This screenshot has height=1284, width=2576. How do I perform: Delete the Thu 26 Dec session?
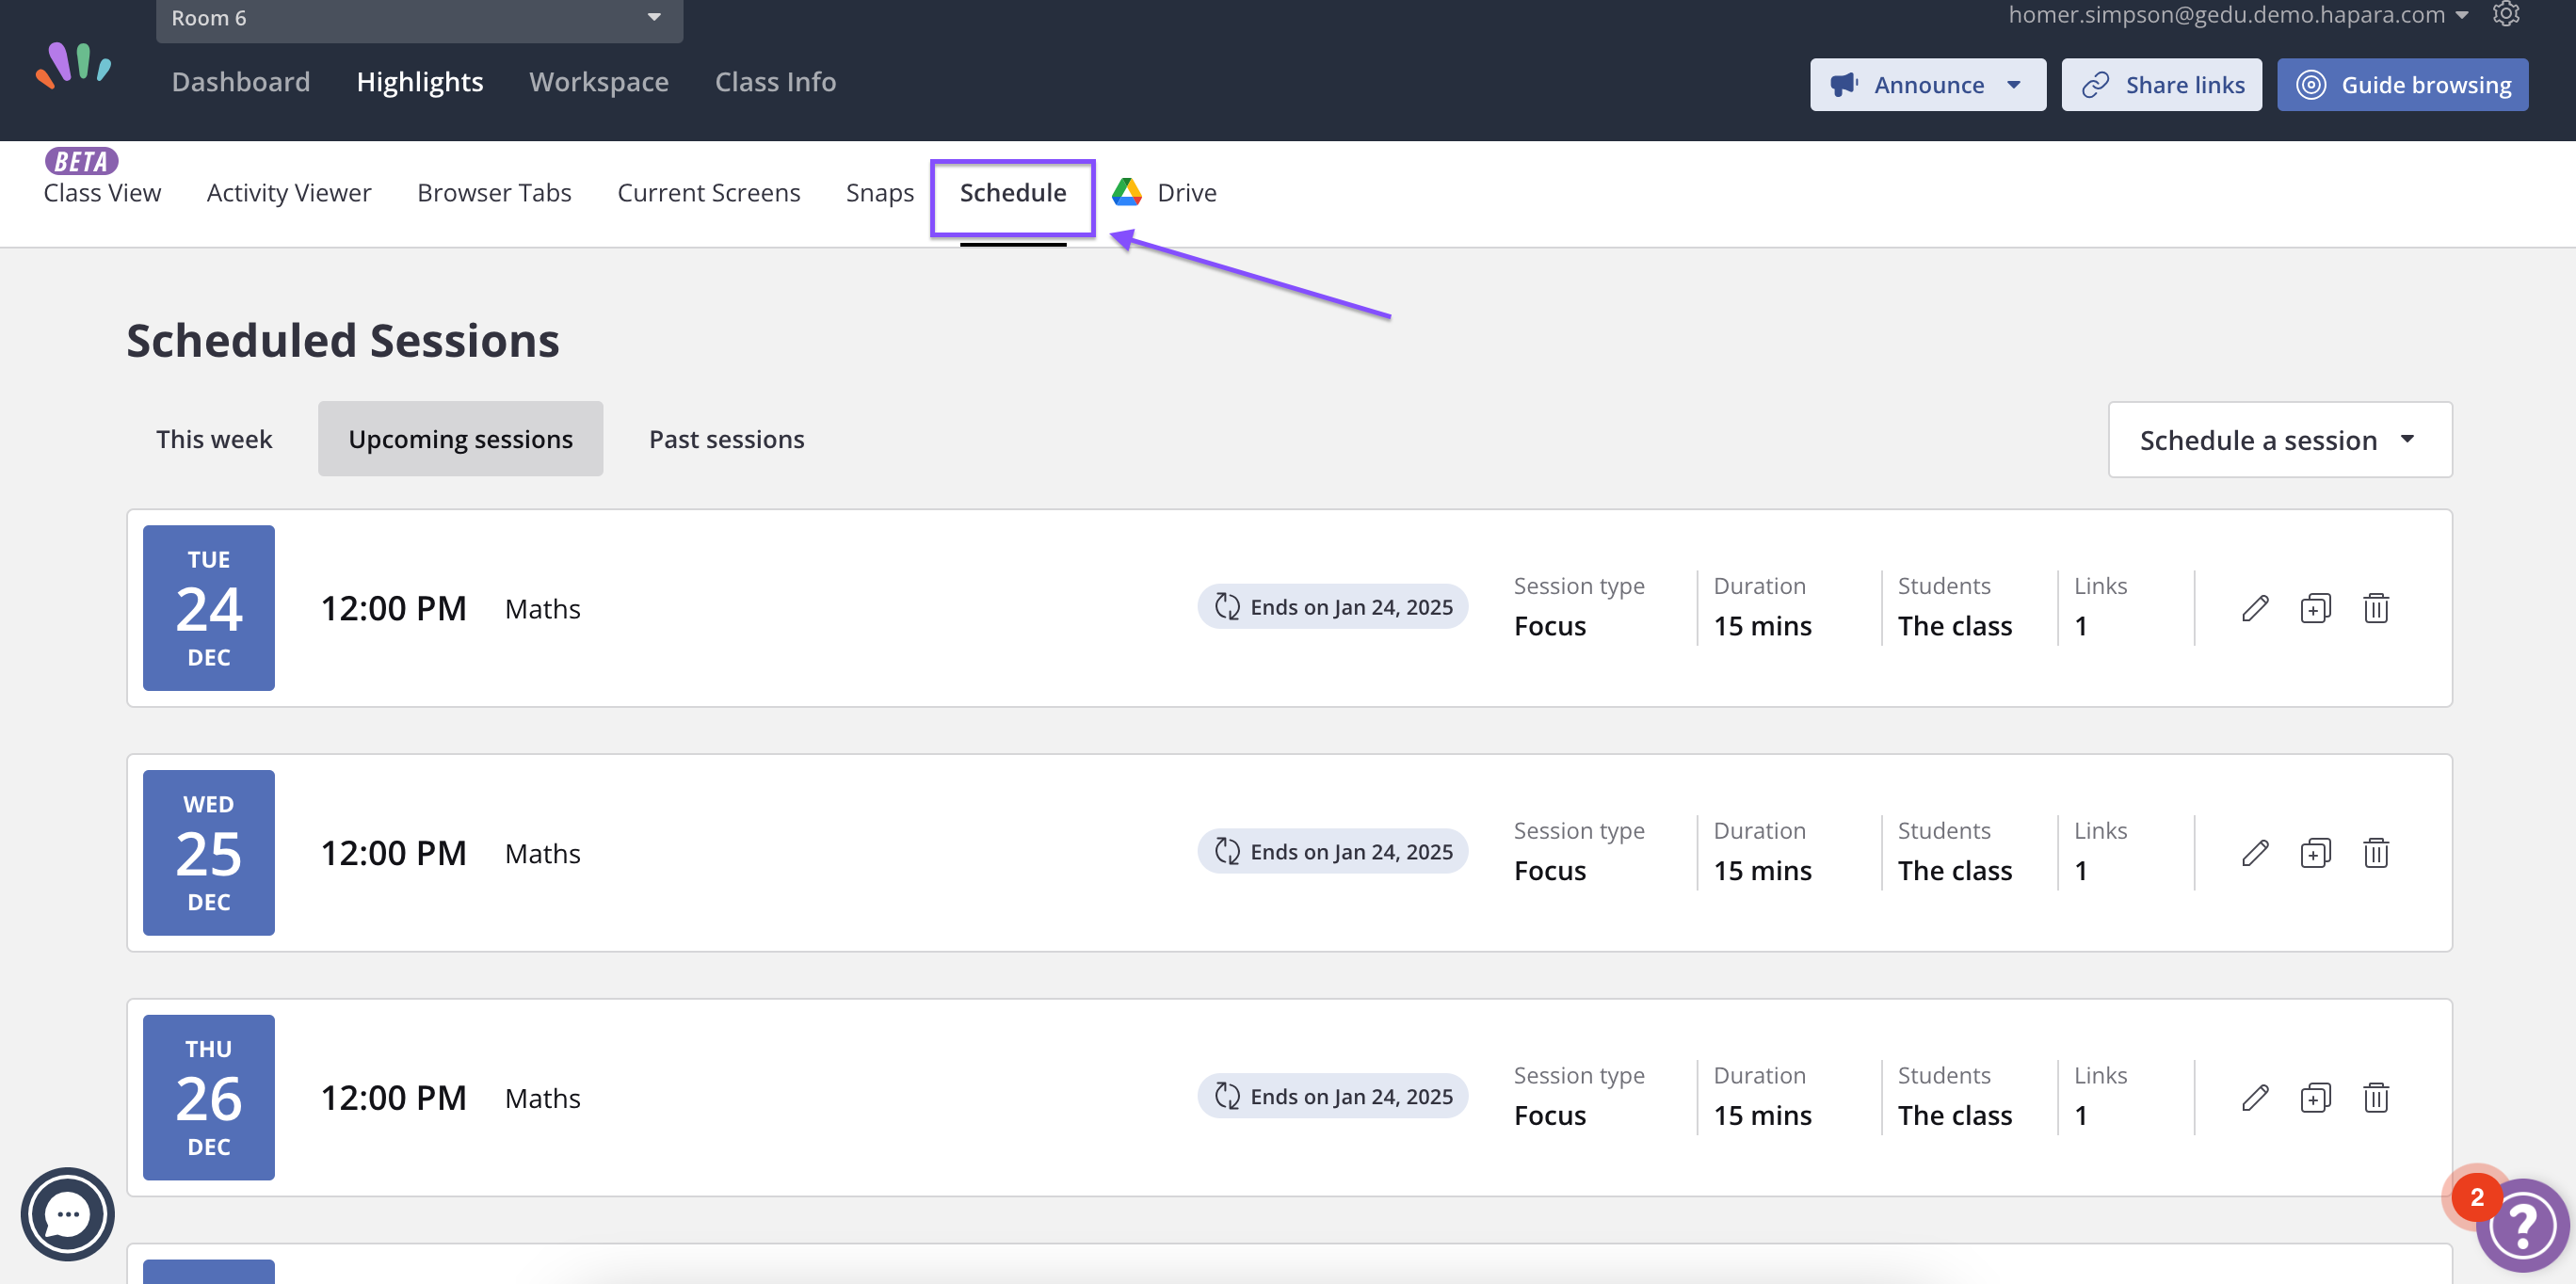[x=2376, y=1098]
